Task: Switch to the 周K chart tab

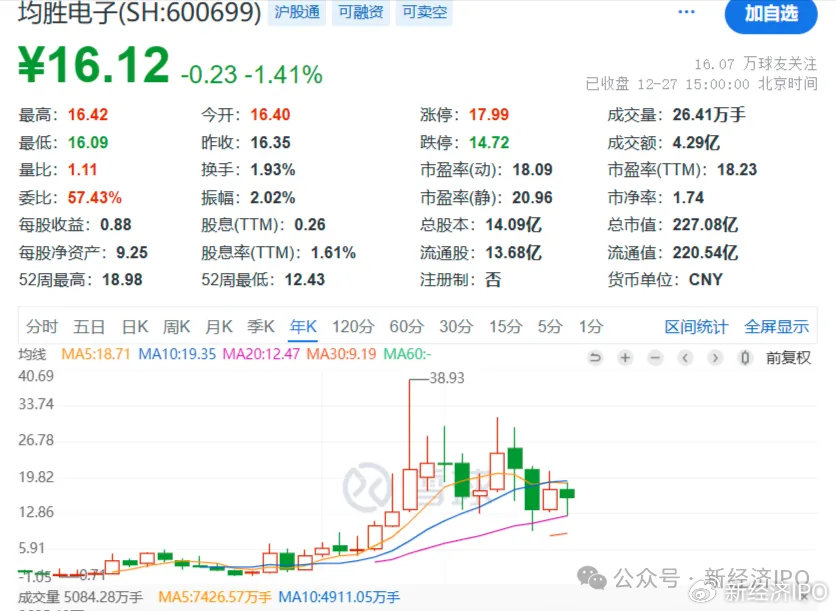Action: pos(176,326)
